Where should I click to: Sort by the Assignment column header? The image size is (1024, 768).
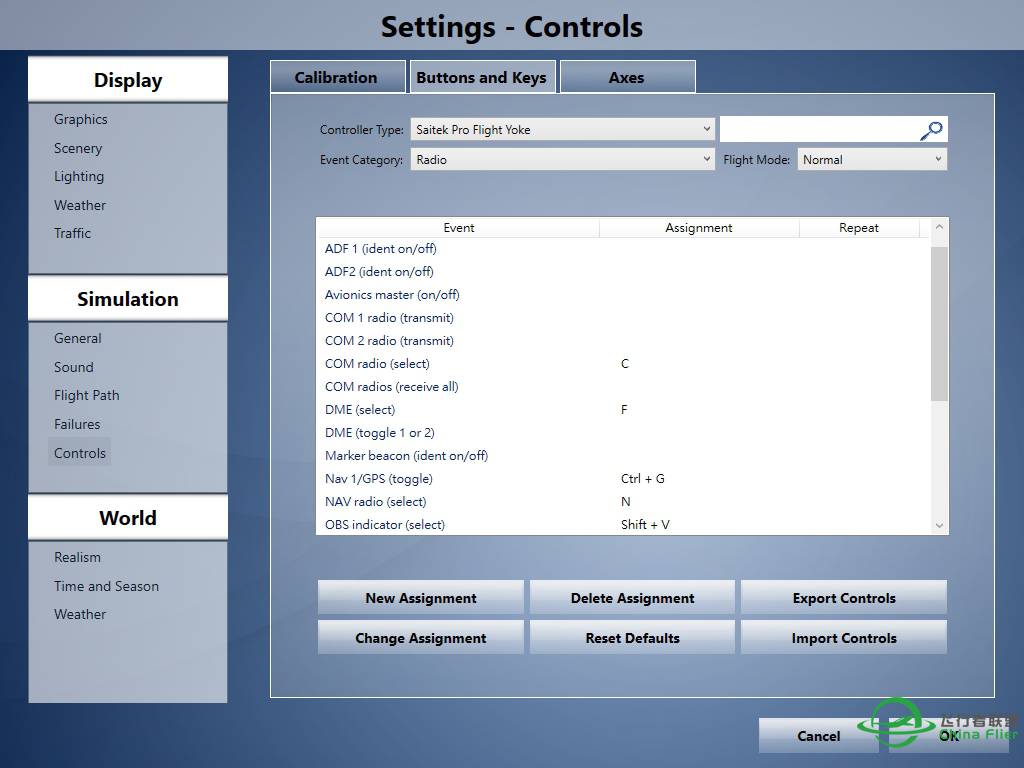pos(699,228)
